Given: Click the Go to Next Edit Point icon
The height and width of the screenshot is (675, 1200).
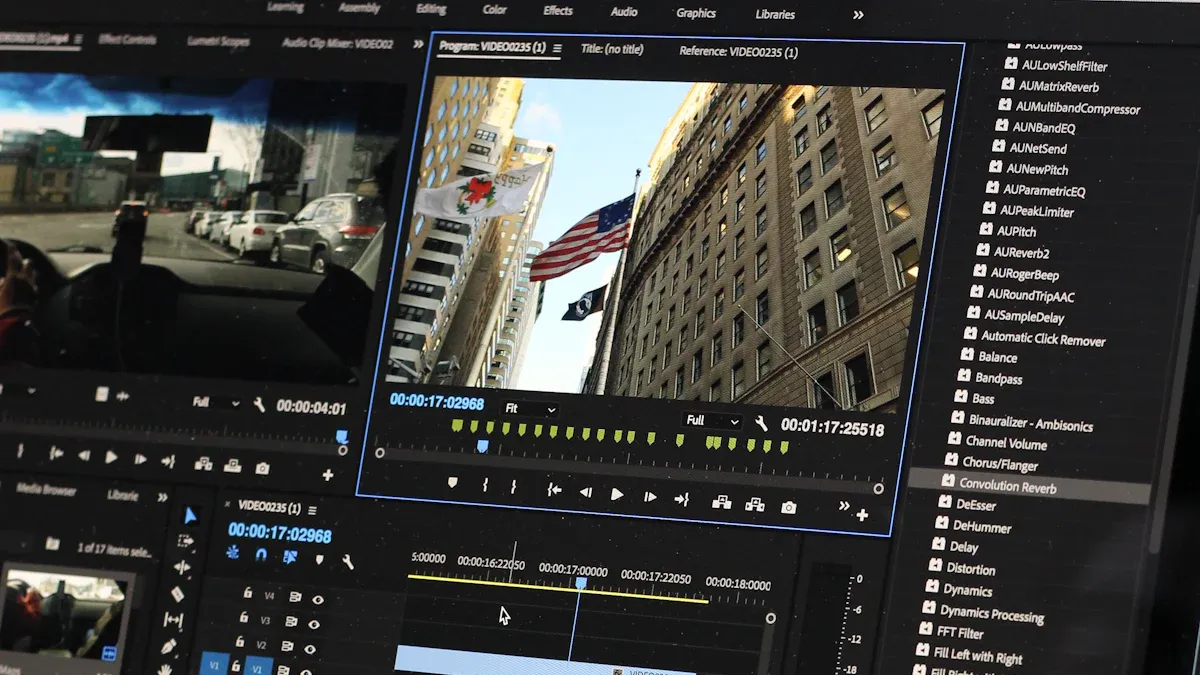Looking at the screenshot, I should [682, 497].
